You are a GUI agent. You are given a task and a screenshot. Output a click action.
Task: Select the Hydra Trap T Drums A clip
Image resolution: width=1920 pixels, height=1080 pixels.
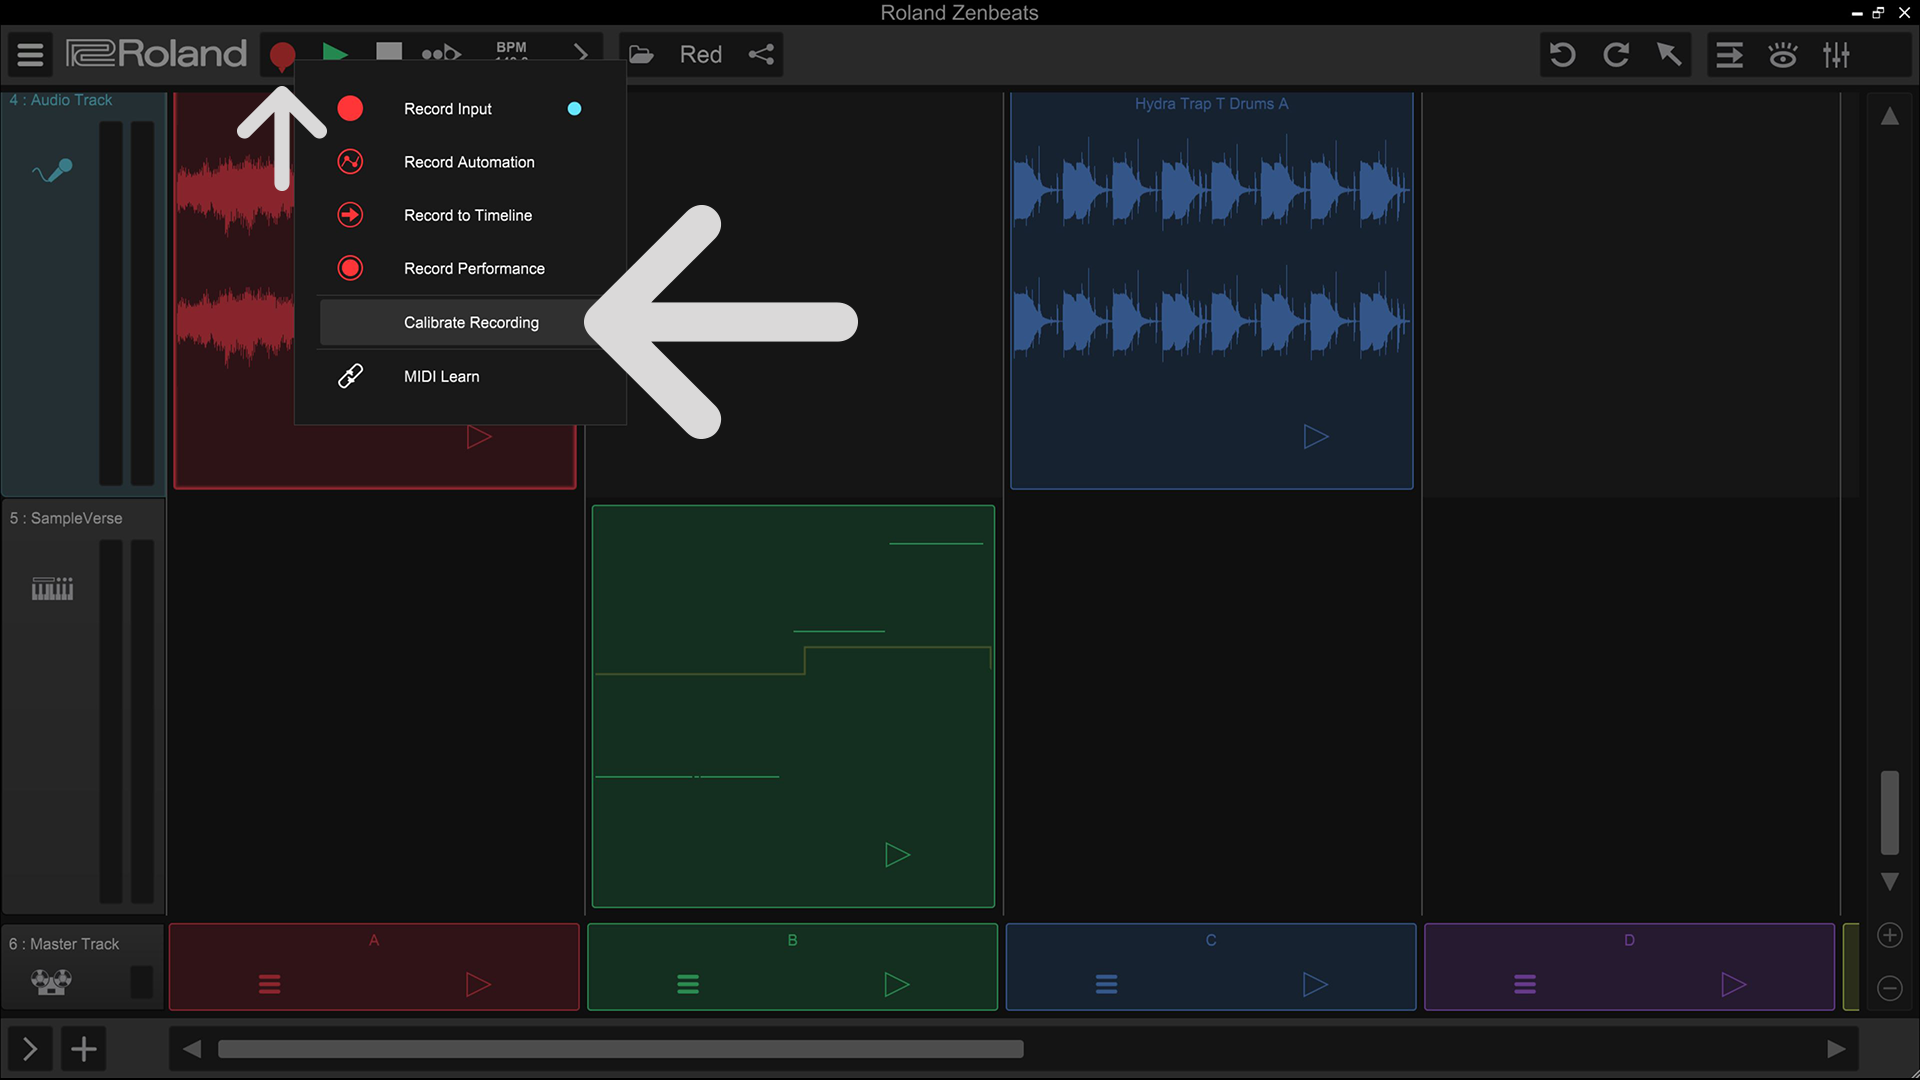[1211, 290]
